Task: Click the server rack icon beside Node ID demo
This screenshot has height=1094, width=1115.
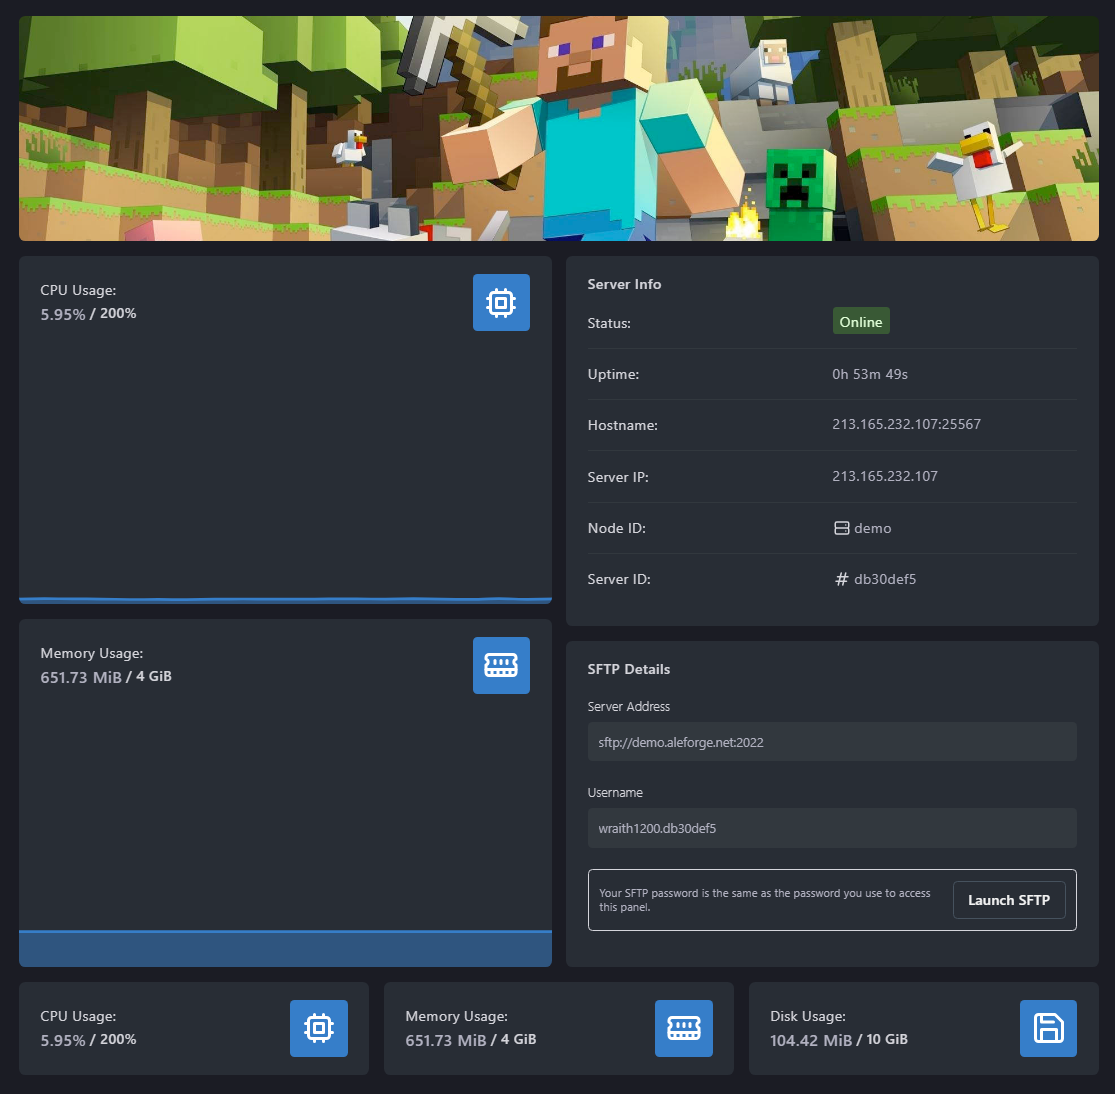Action: [841, 527]
